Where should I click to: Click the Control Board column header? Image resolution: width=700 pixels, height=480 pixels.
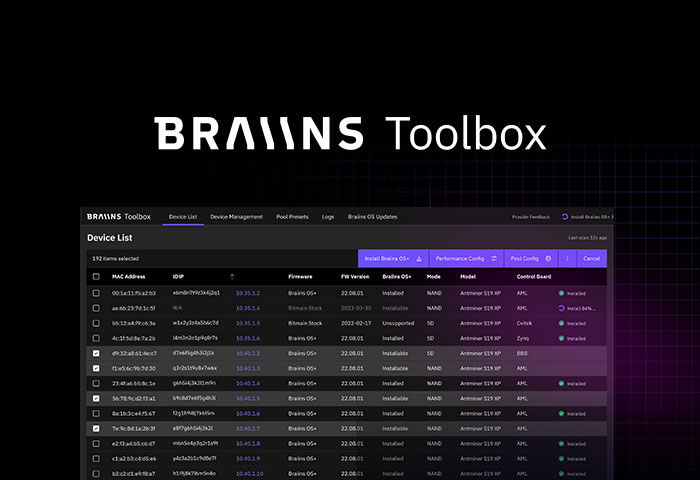click(x=534, y=277)
